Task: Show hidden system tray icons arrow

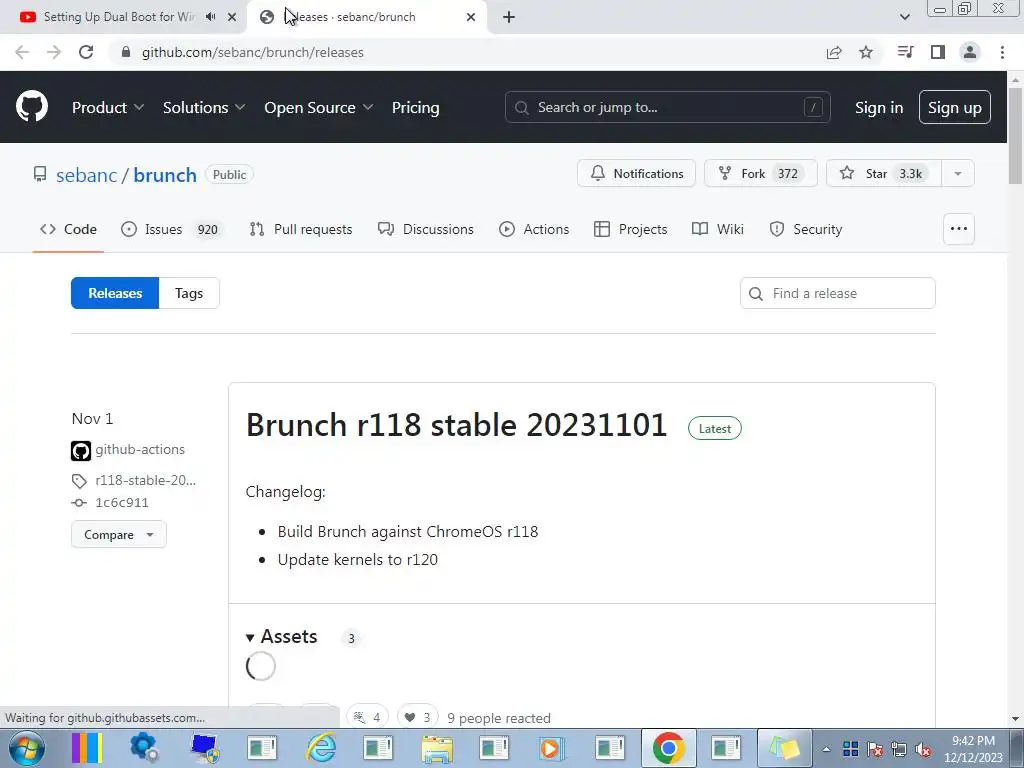Action: [x=826, y=749]
